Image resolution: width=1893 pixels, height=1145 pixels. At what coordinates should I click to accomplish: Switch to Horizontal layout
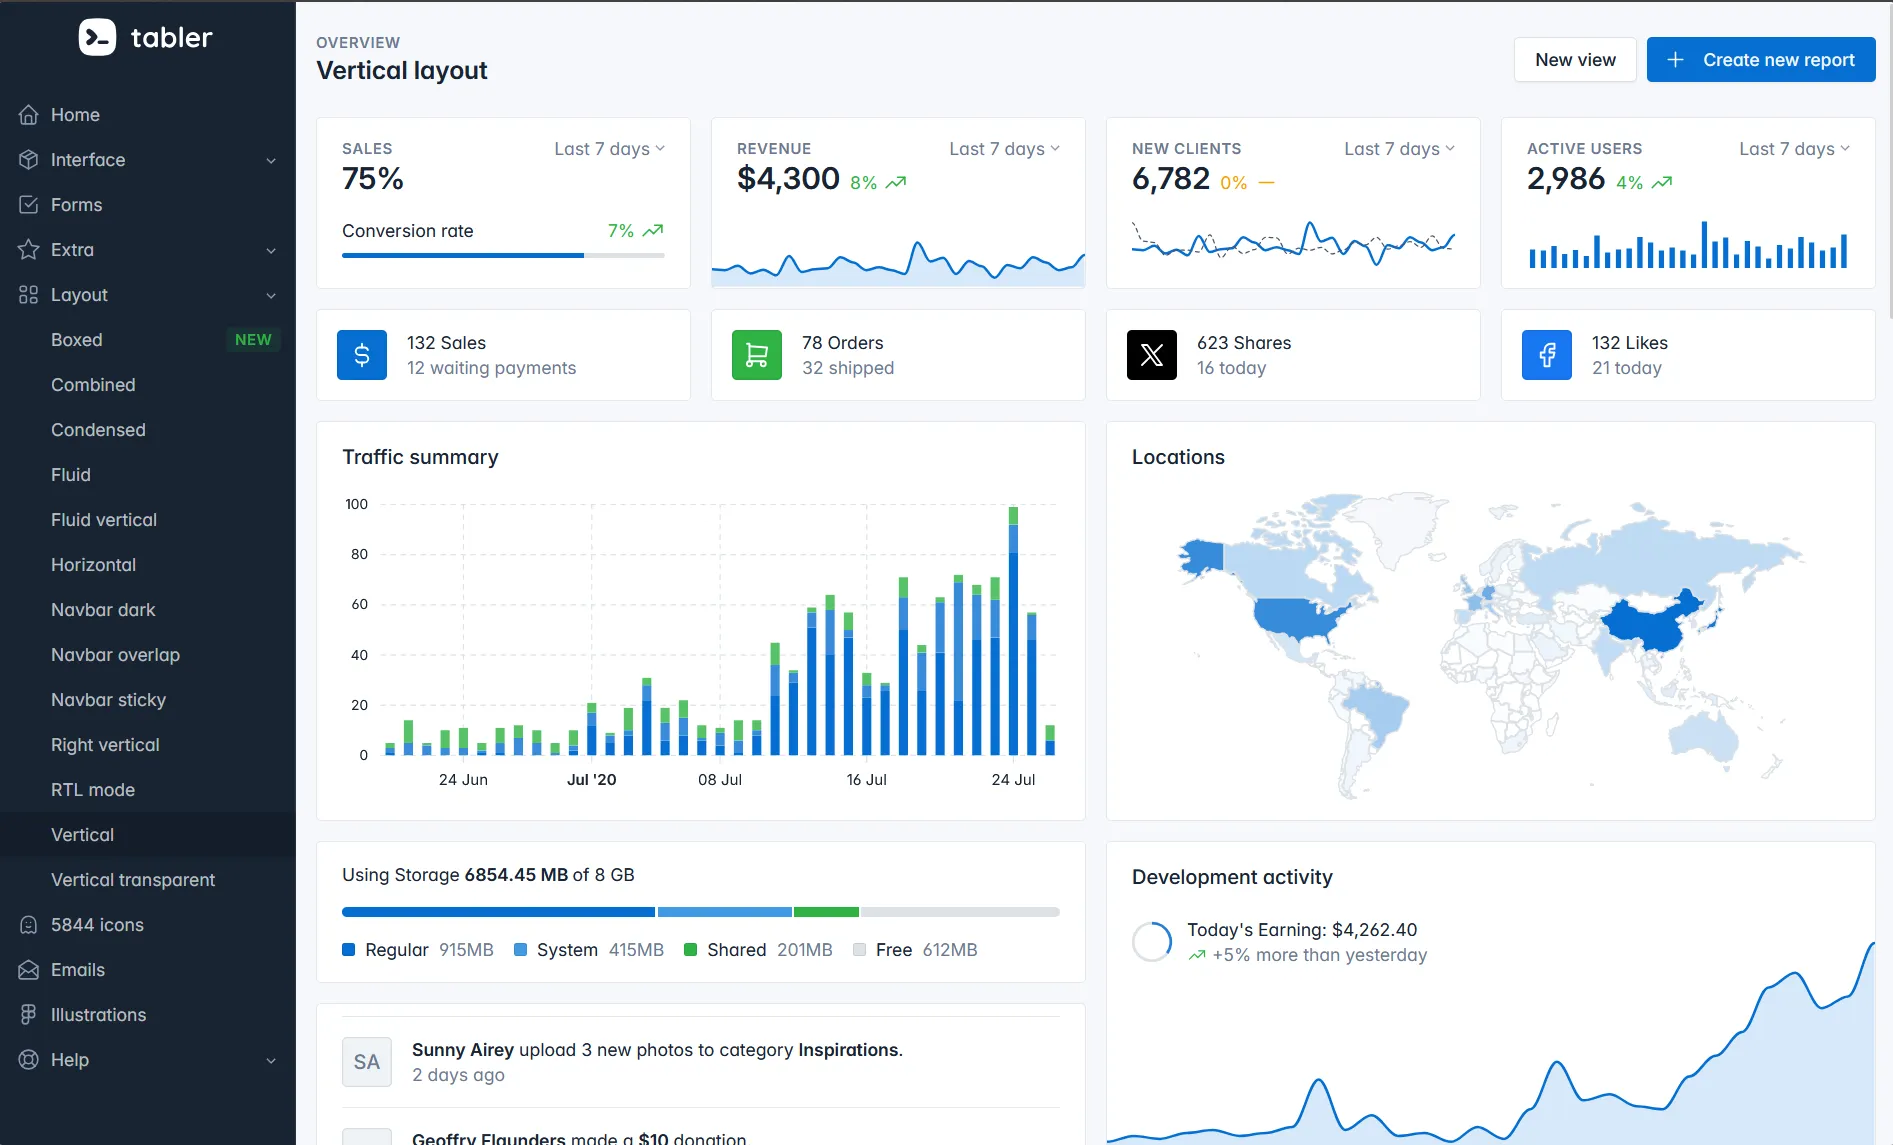(x=93, y=564)
